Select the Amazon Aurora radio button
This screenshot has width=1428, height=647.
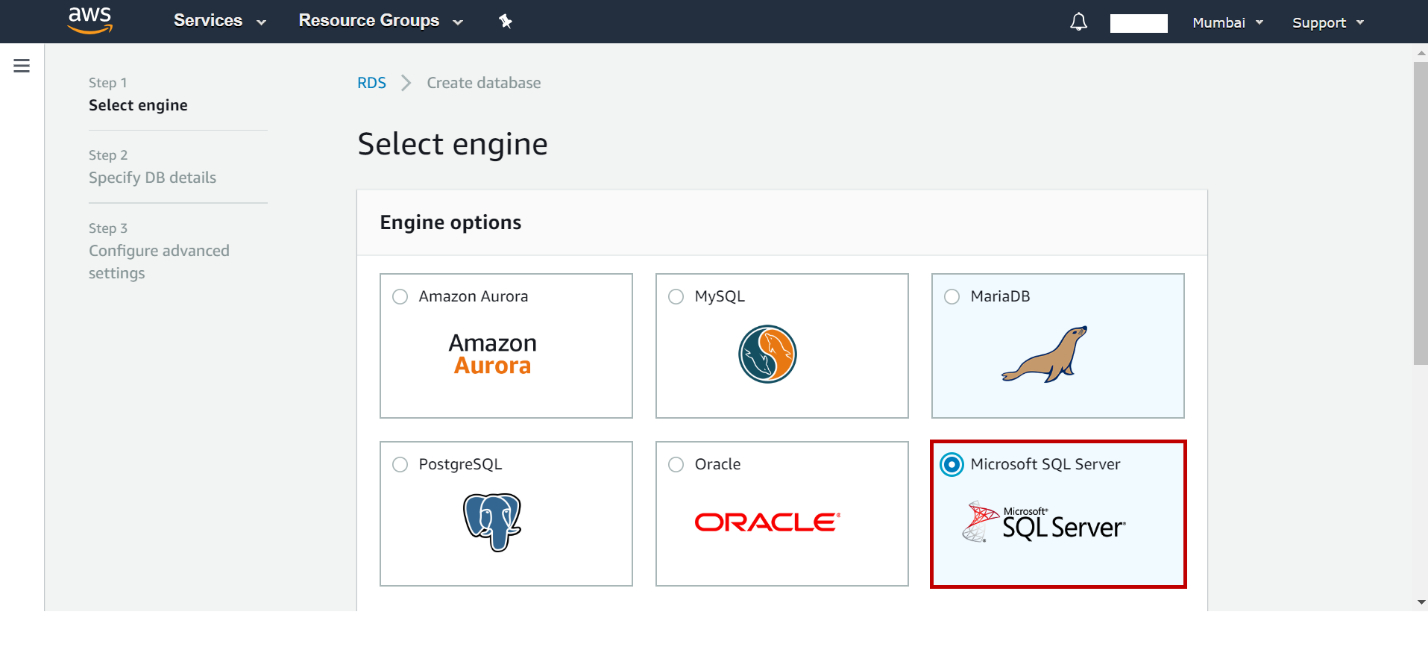[x=400, y=296]
